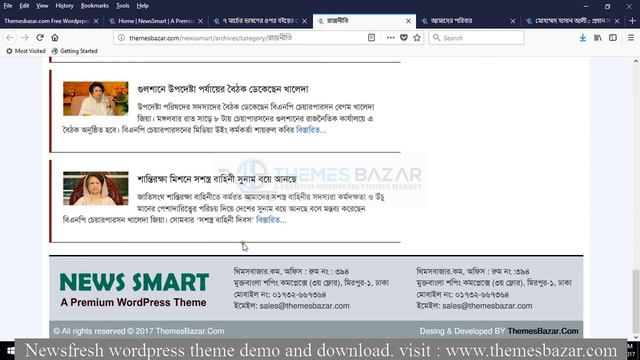
Task: Open the File menu
Action: point(8,6)
